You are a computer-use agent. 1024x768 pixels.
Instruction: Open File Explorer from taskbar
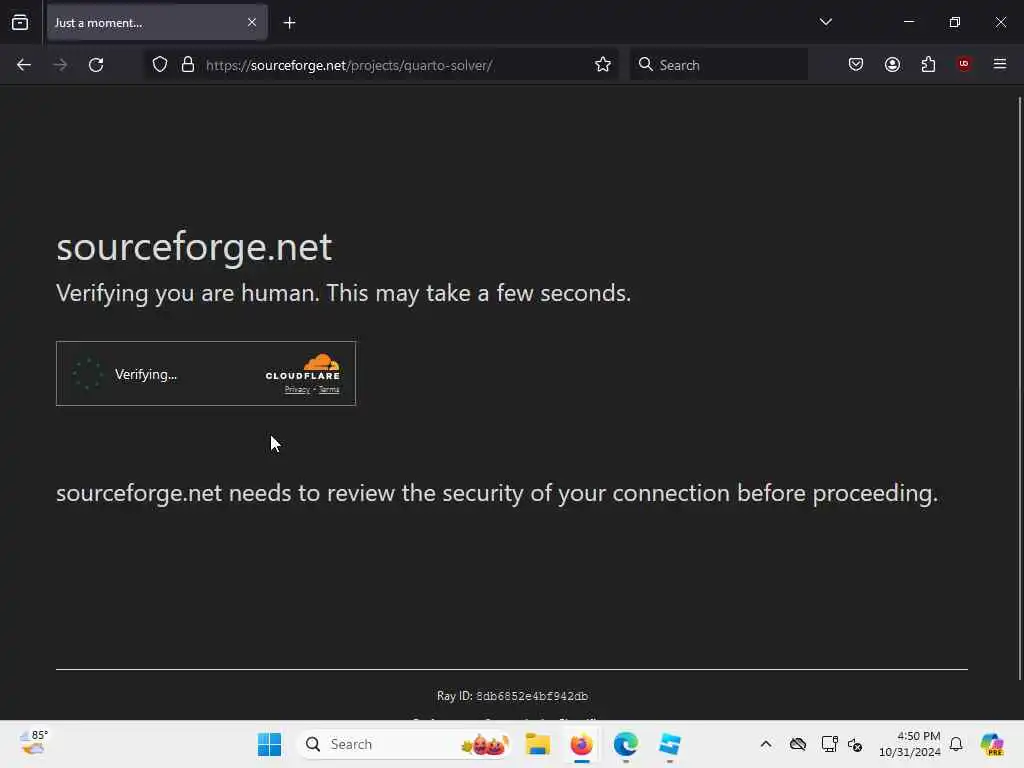[537, 744]
